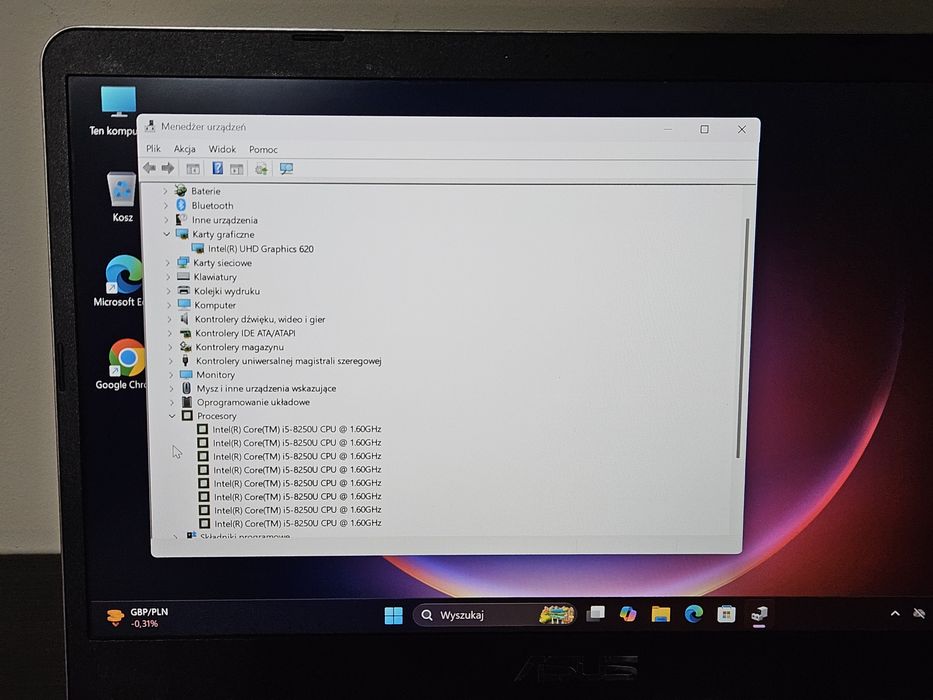Click the Baterie battery icon

(180, 190)
